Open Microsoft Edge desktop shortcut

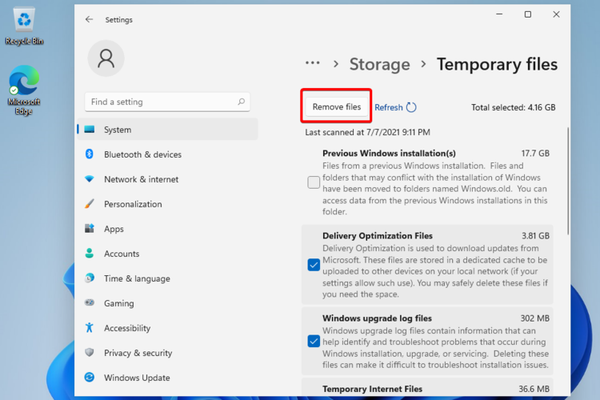click(x=24, y=91)
